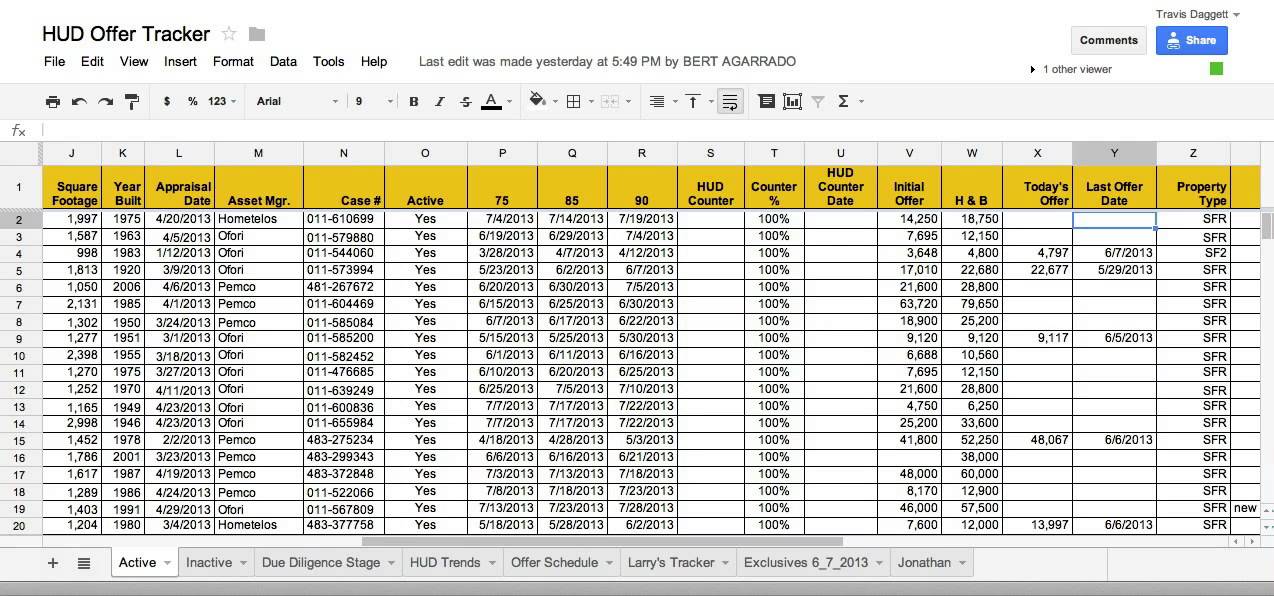Click the green viewer color square
The image size is (1274, 596).
[x=1216, y=69]
